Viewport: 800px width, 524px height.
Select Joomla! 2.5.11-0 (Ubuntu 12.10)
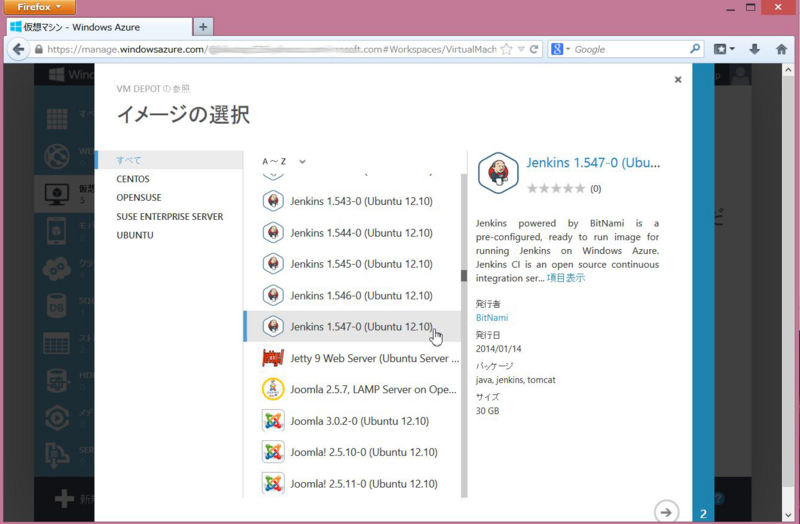point(352,484)
